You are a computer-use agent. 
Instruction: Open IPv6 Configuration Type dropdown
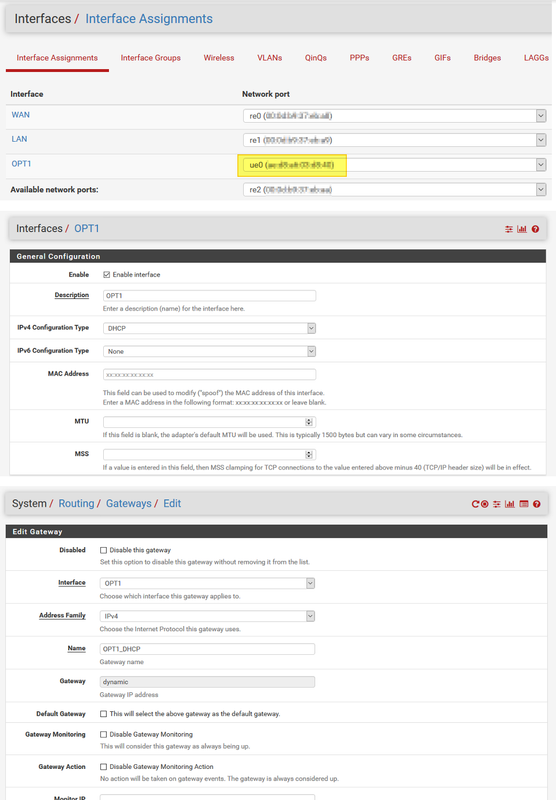(x=209, y=351)
